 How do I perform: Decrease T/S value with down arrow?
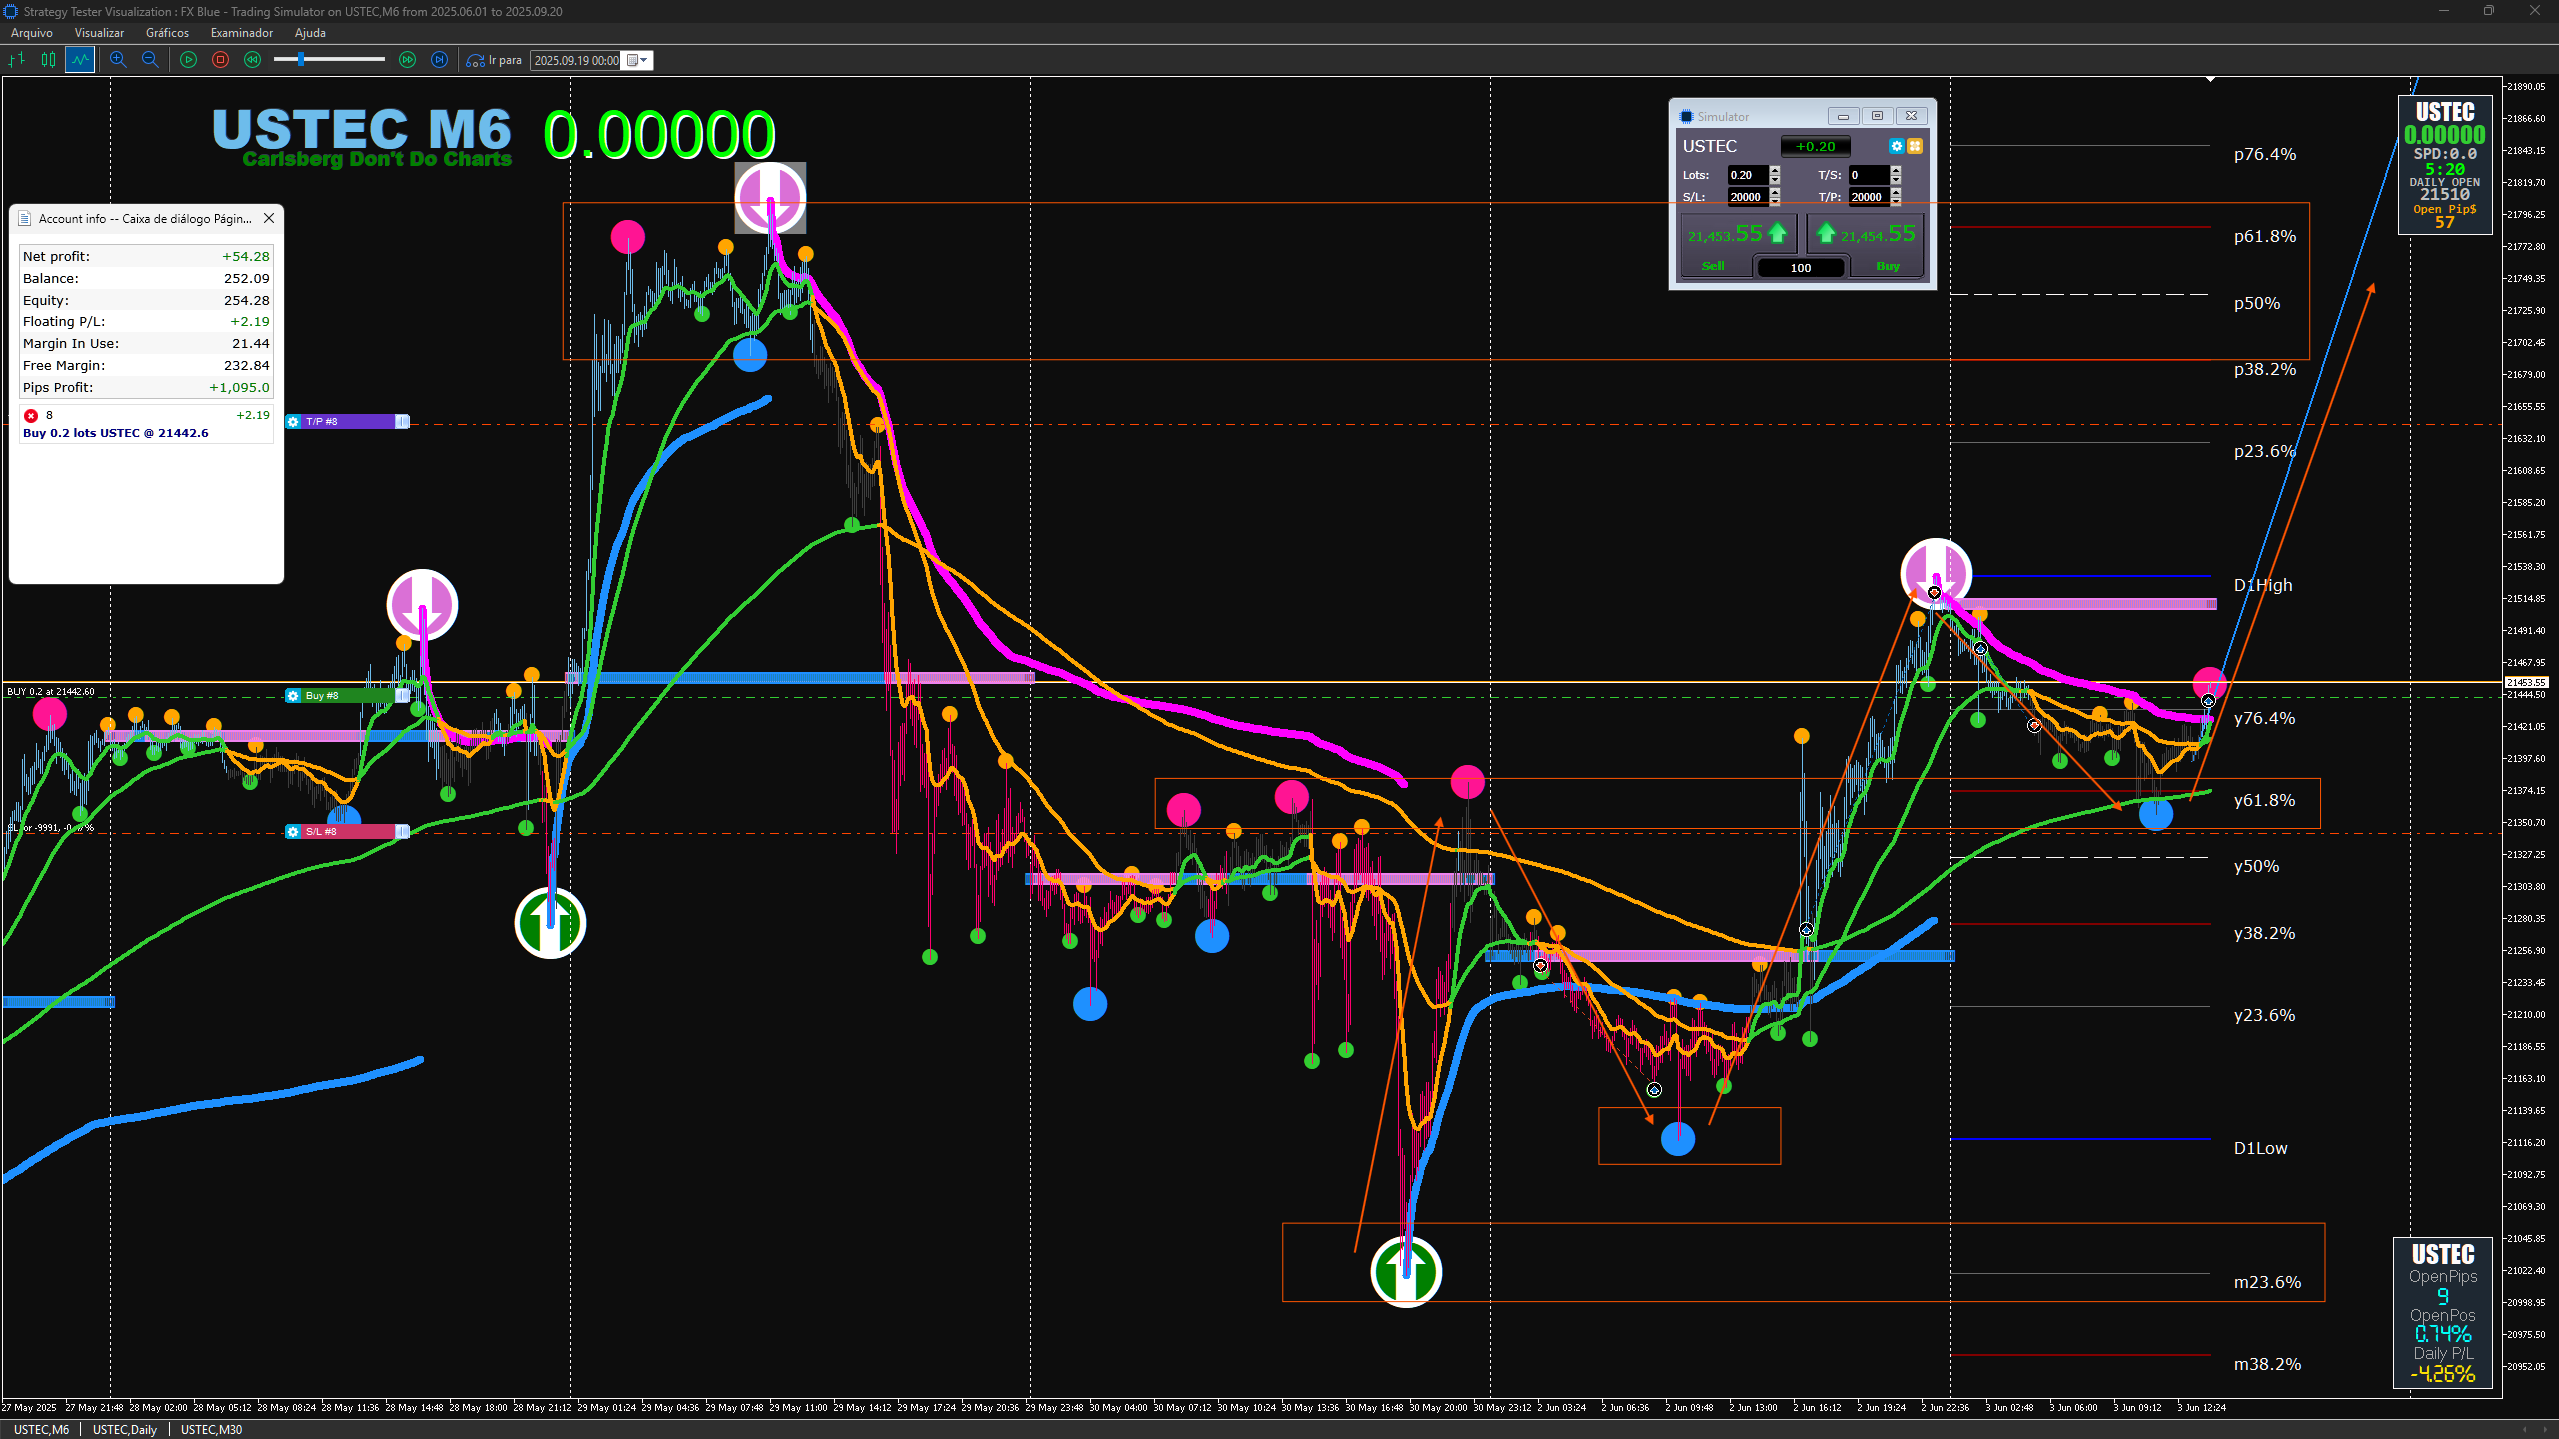click(1895, 180)
